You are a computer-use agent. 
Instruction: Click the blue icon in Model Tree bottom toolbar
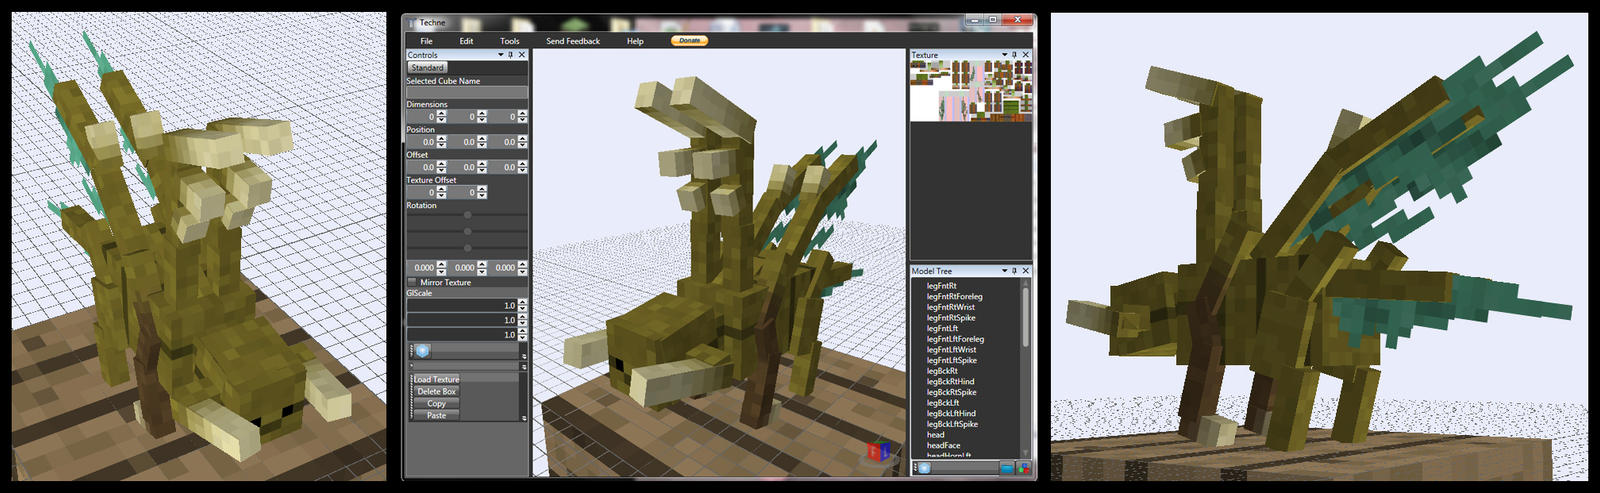tap(1006, 468)
